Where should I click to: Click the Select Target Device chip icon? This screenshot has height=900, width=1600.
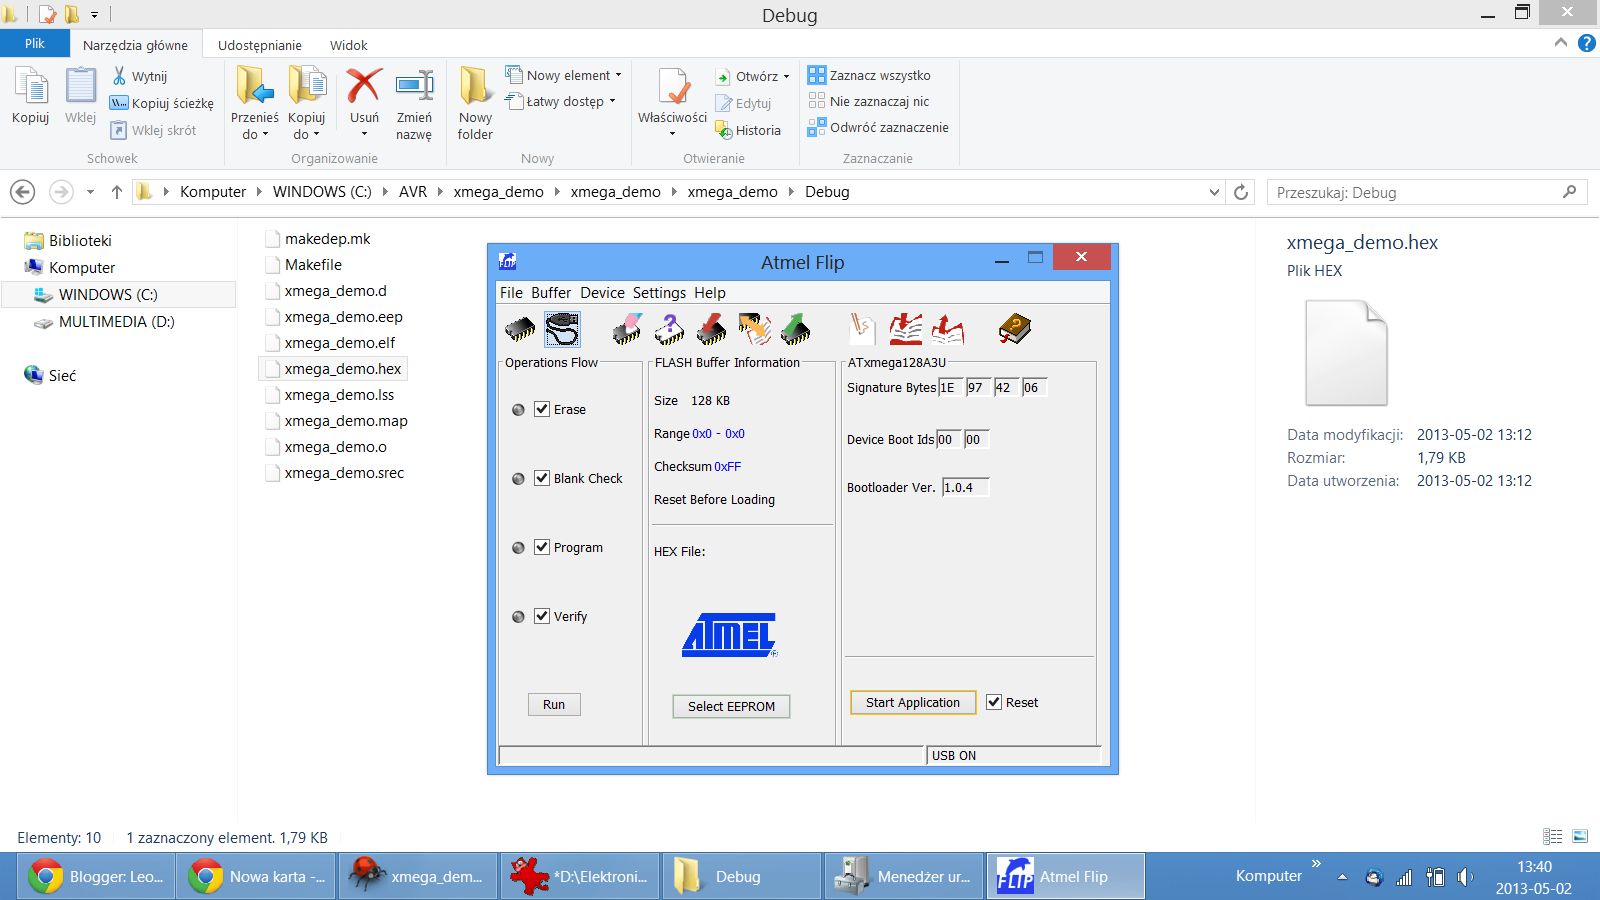520,329
